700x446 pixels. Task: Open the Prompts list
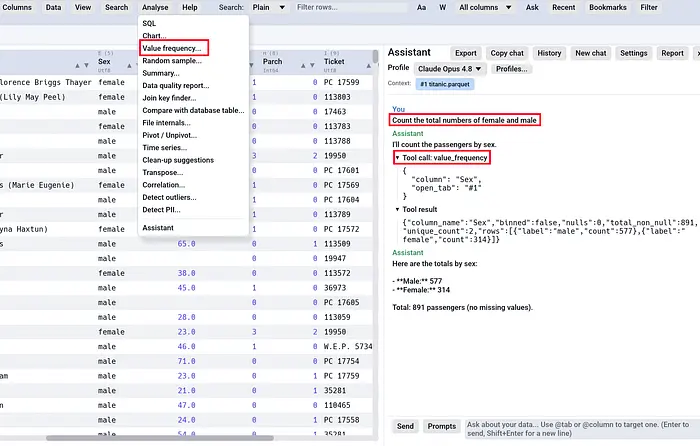point(442,426)
